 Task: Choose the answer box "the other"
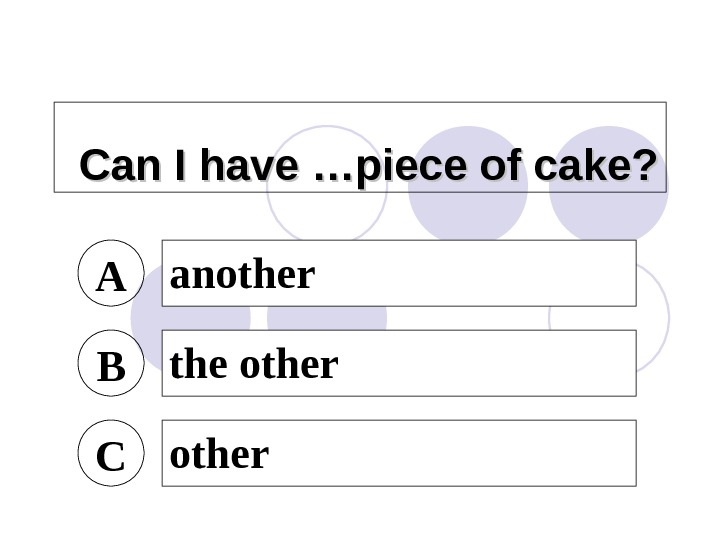tap(398, 363)
